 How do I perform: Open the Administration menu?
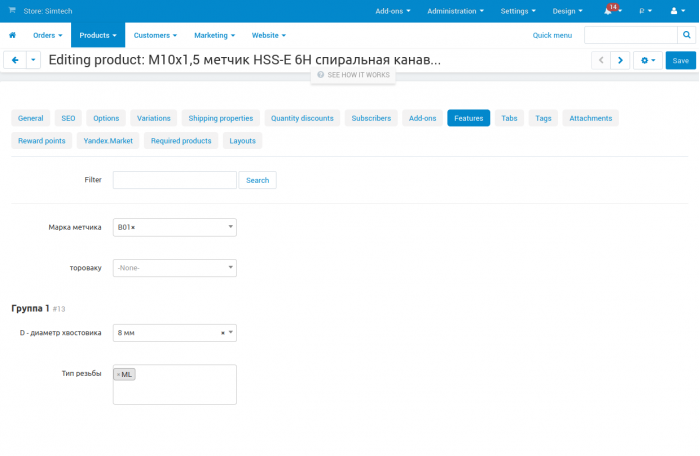455,11
